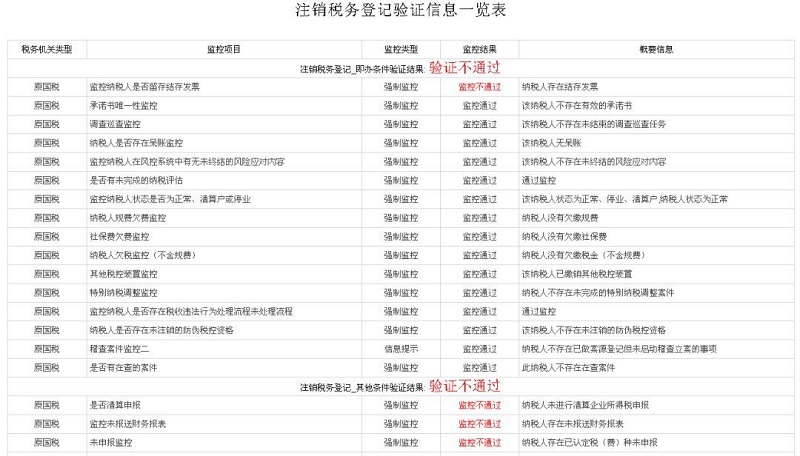Click the 监控结果 column header
Image resolution: width=800 pixels, height=456 pixels.
[x=480, y=49]
